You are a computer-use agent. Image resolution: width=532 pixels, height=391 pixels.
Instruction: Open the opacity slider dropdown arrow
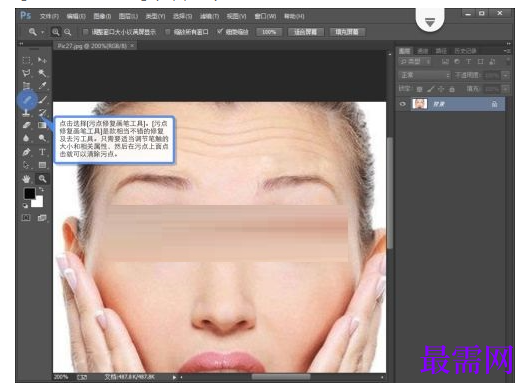point(506,75)
